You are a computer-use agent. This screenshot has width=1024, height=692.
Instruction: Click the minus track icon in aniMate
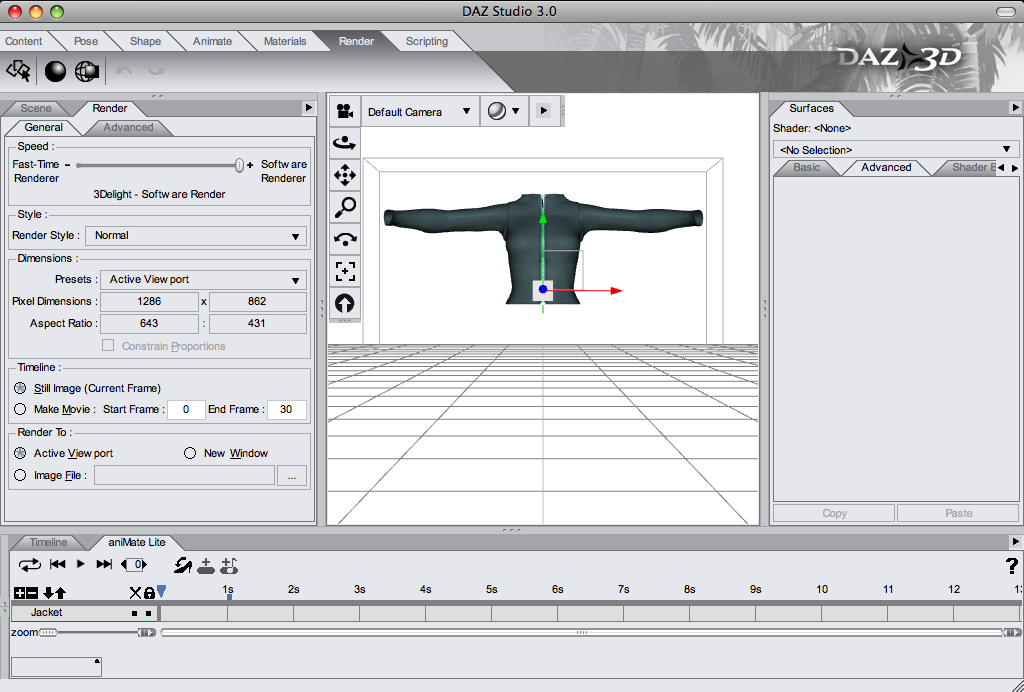[32, 593]
